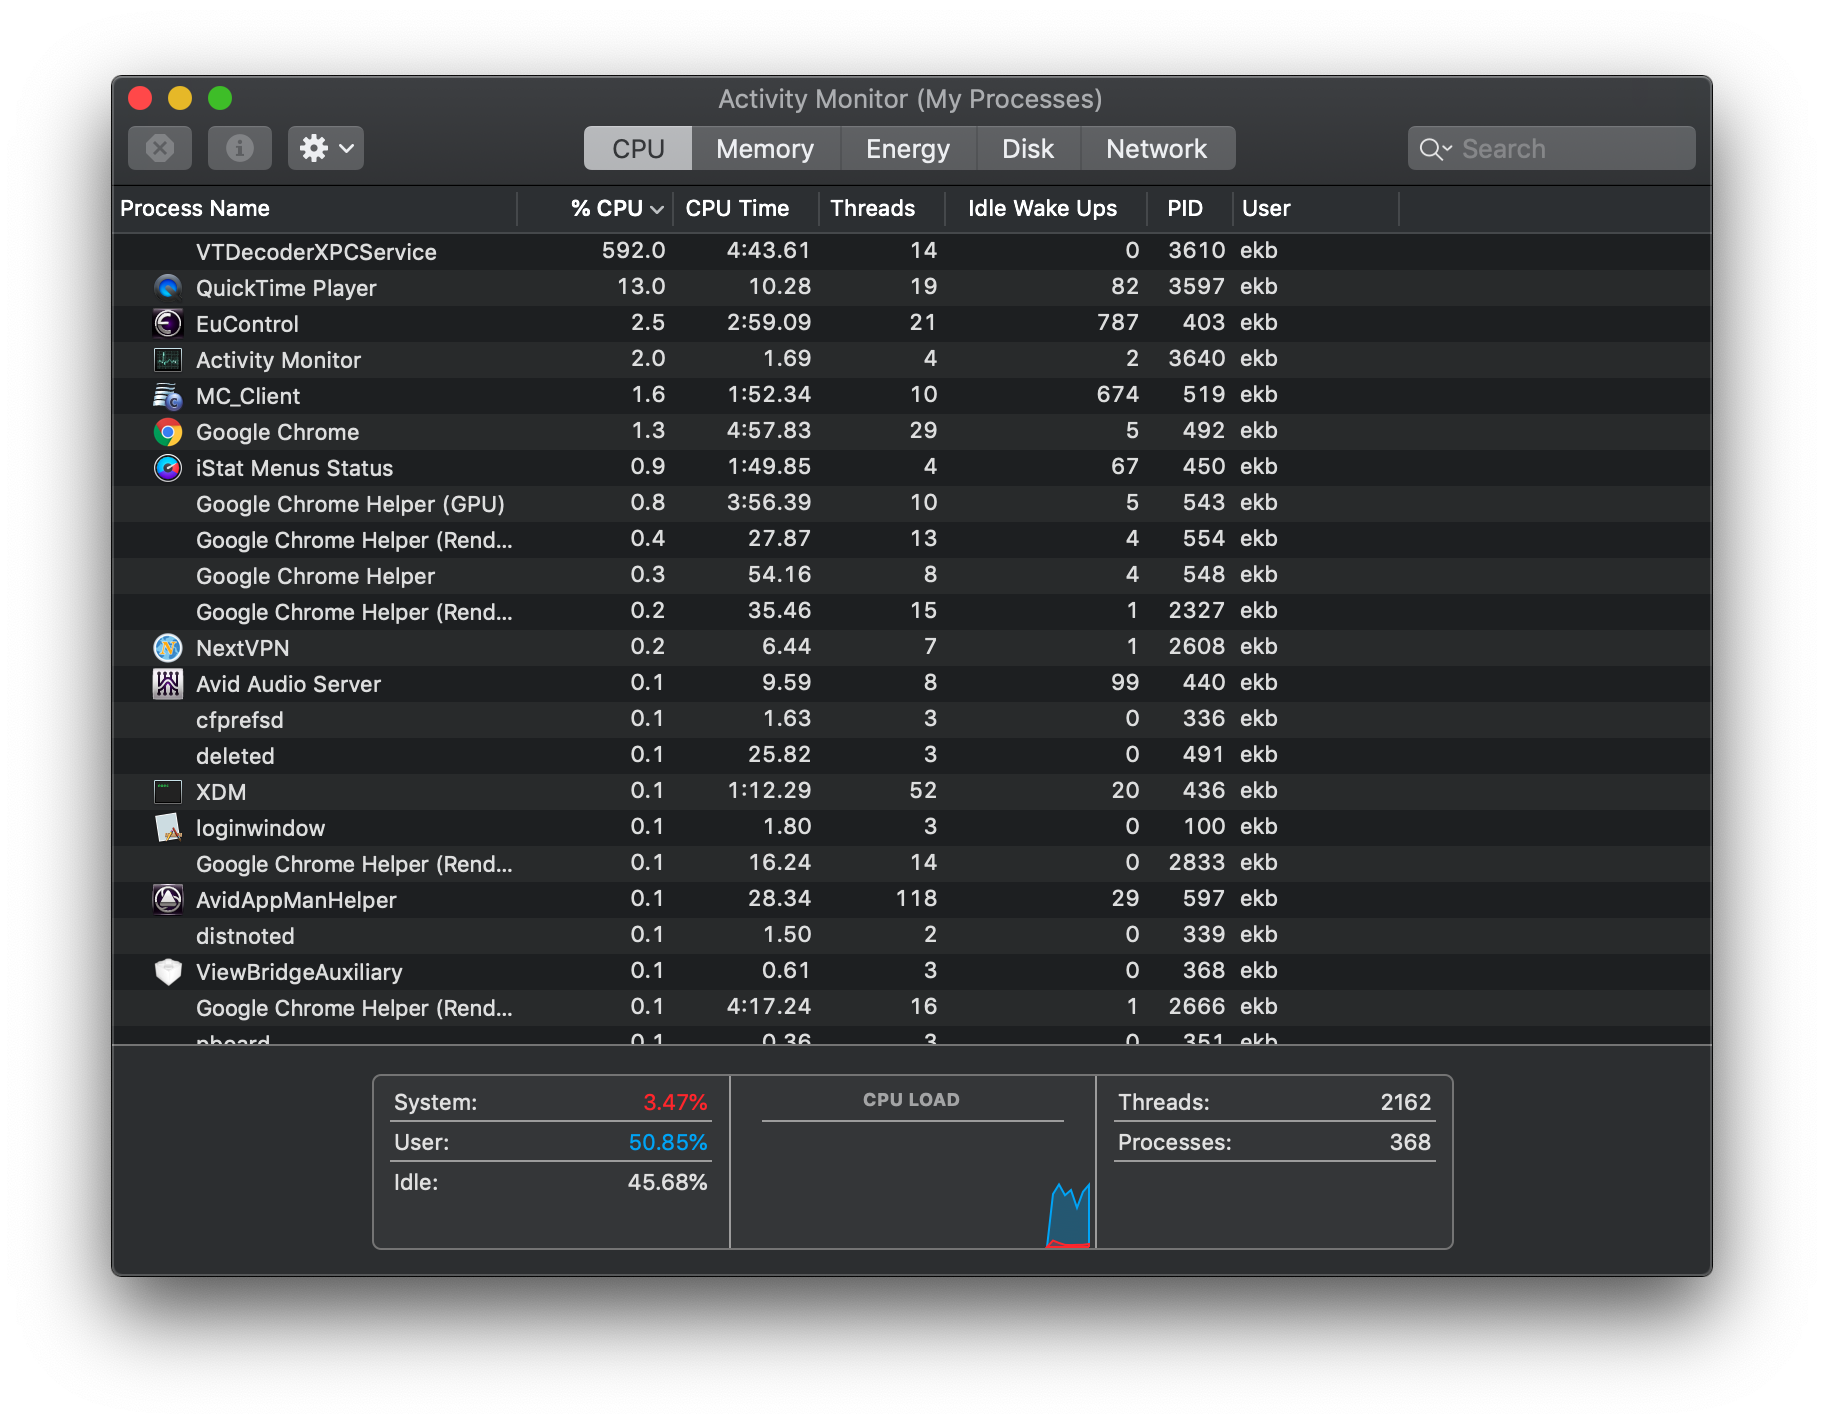Viewport: 1824px width, 1424px height.
Task: Select Chrome Helper row with PID 554
Action: tap(912, 539)
